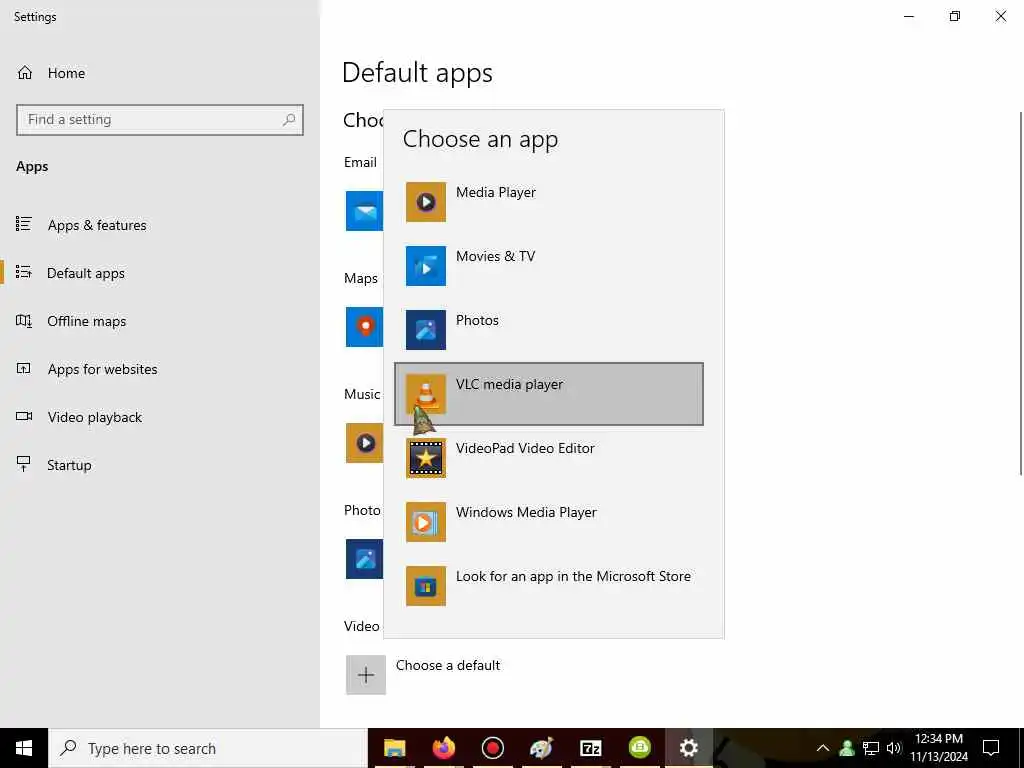Click the Apps for websites icon
The height and width of the screenshot is (768, 1024).
point(24,368)
